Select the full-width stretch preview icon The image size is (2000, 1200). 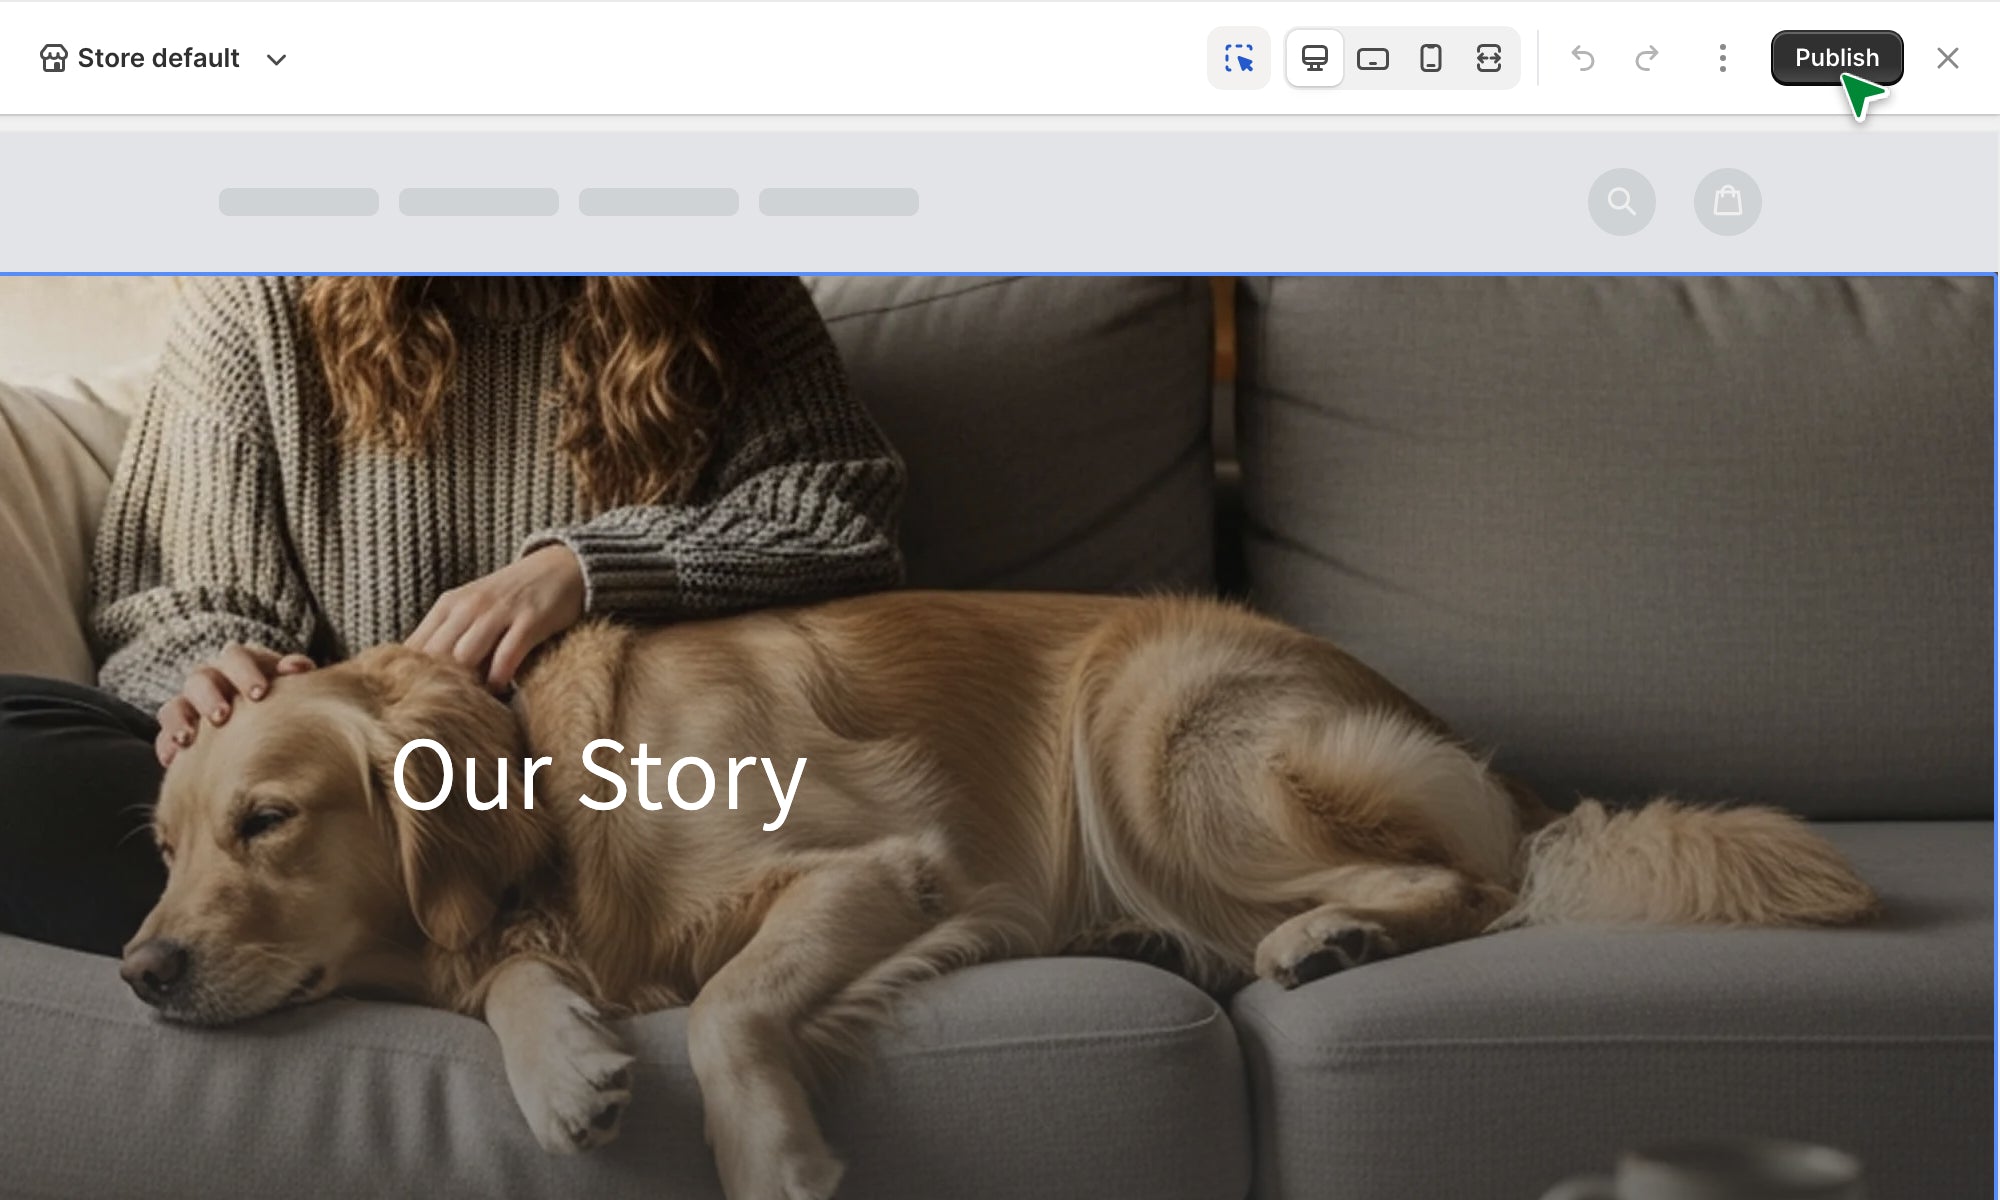click(1488, 58)
